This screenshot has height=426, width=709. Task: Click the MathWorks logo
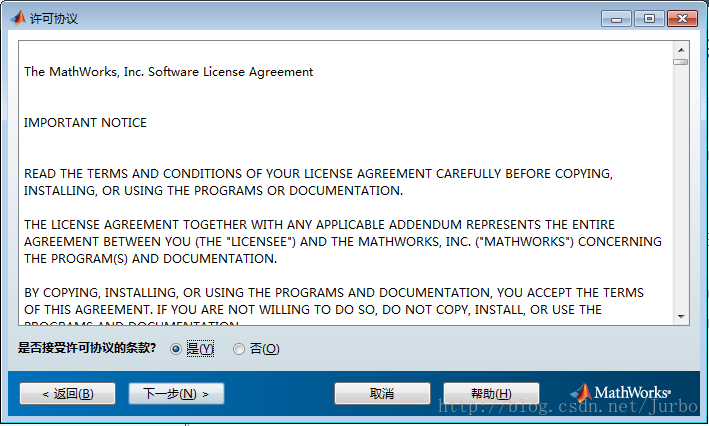(x=620, y=392)
